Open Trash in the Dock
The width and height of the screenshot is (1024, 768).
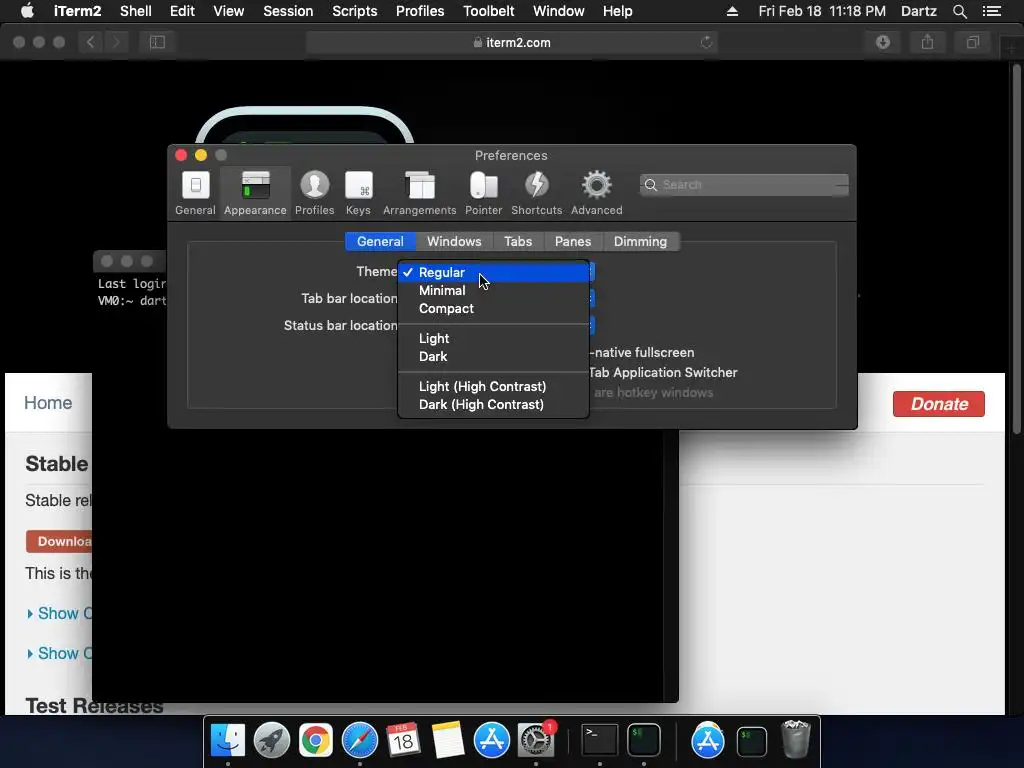click(x=795, y=739)
